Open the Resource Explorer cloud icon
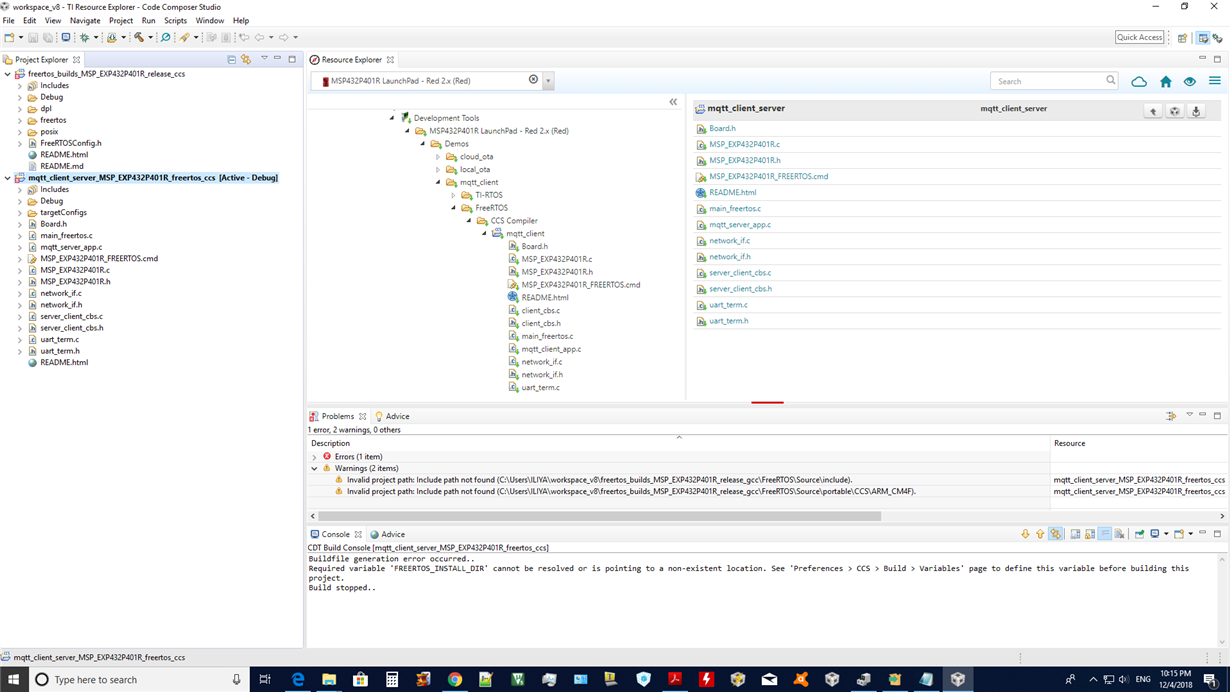Viewport: 1230px width, 692px height. 1139,81
